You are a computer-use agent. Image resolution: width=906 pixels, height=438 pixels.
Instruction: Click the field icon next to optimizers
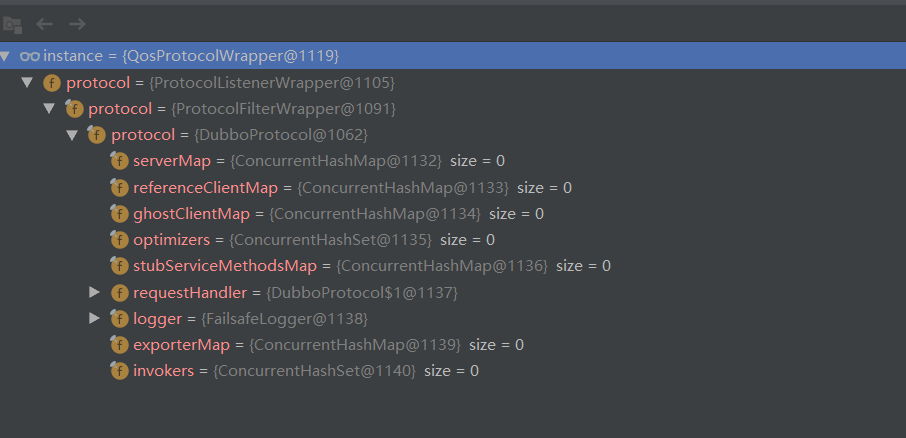tap(119, 240)
